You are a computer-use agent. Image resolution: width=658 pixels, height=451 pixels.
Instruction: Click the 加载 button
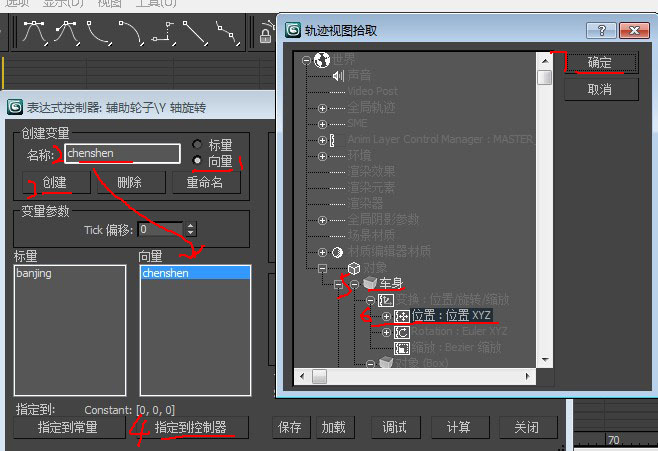pos(335,427)
